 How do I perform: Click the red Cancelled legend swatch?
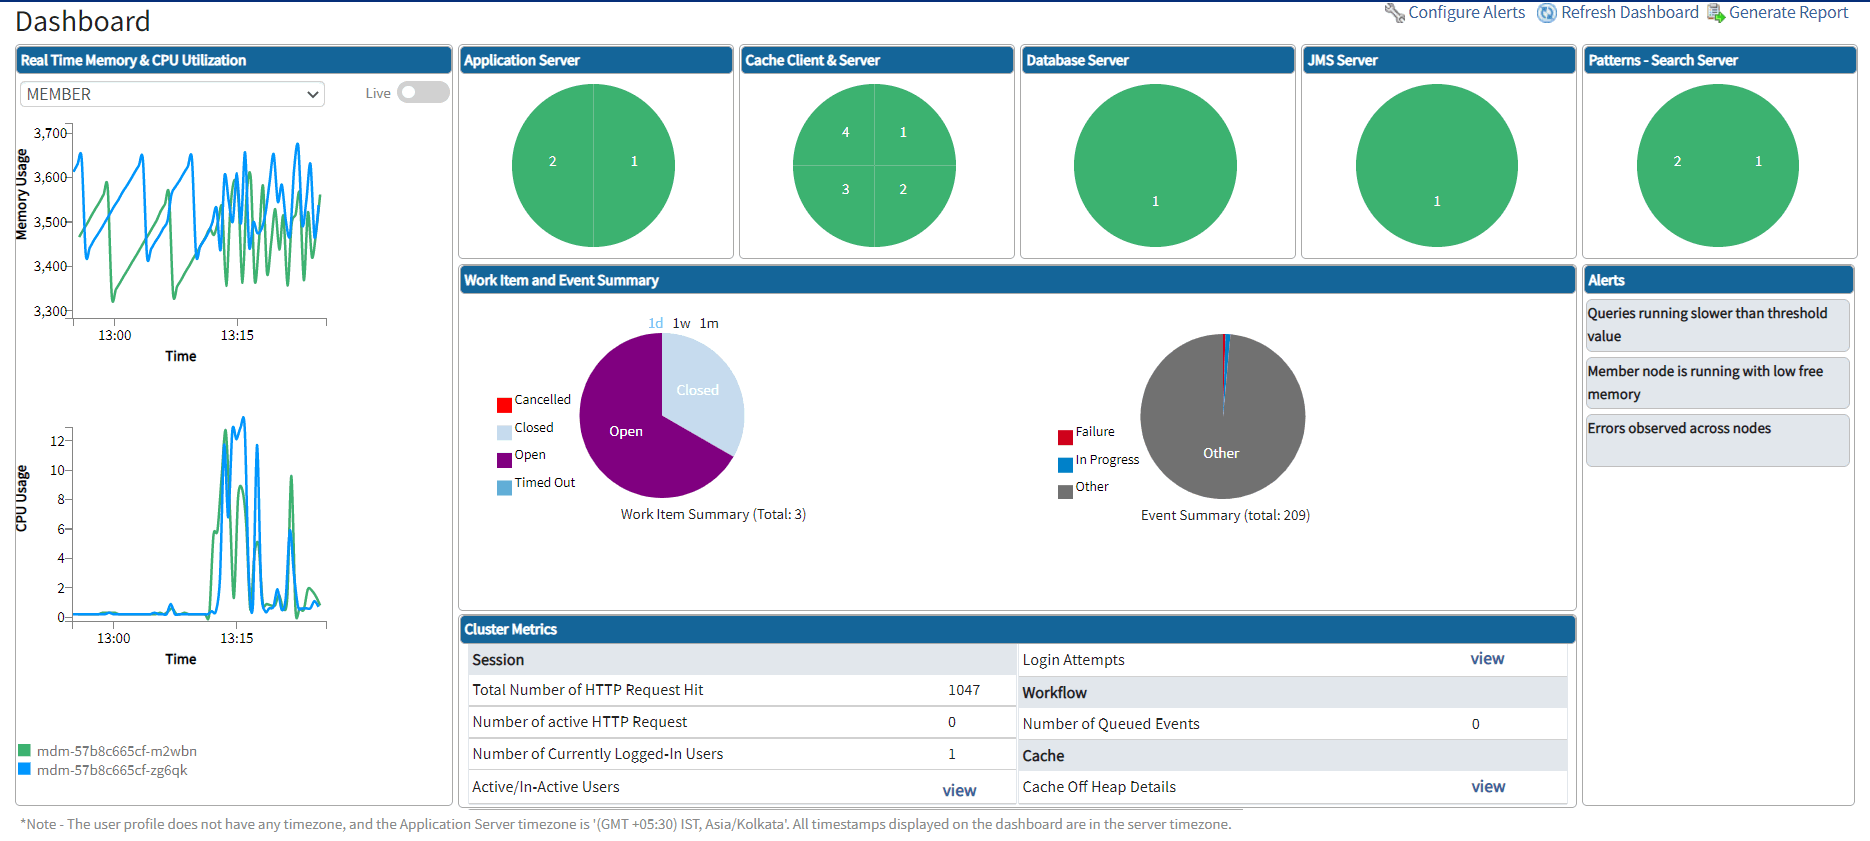click(504, 405)
